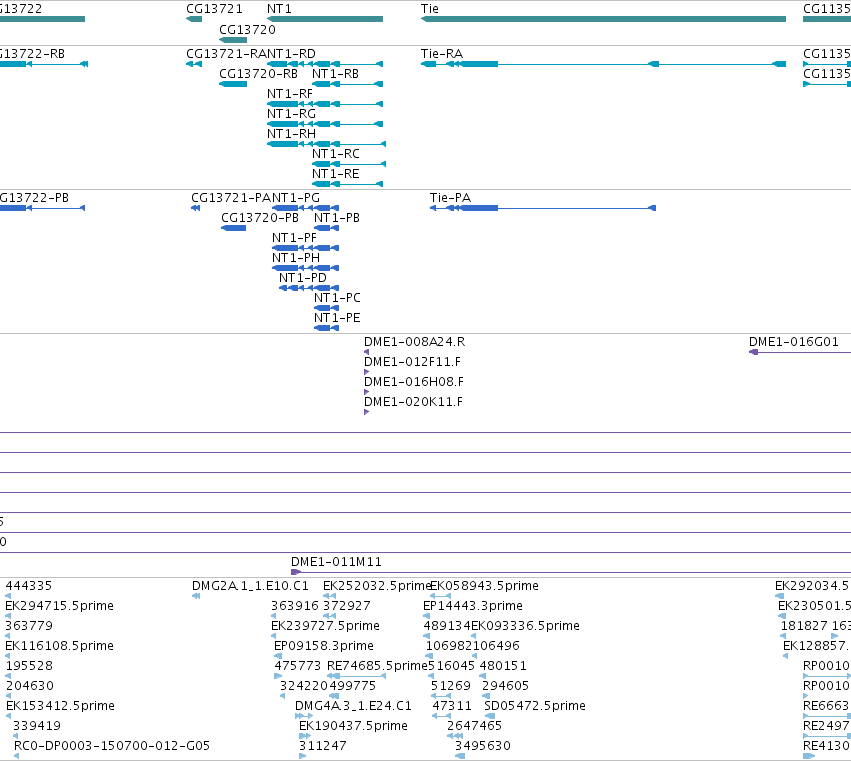Click the DME1-016H08.F label
The height and width of the screenshot is (761, 851).
pyautogui.click(x=414, y=382)
